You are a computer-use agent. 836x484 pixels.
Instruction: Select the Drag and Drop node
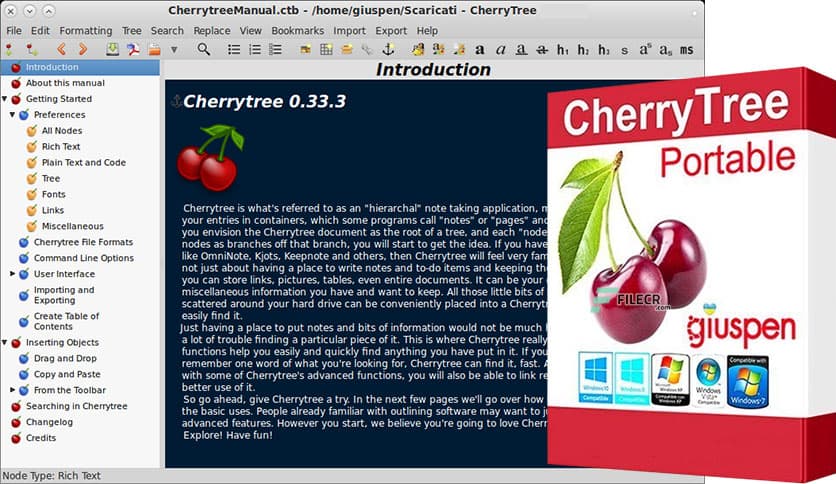[65, 358]
